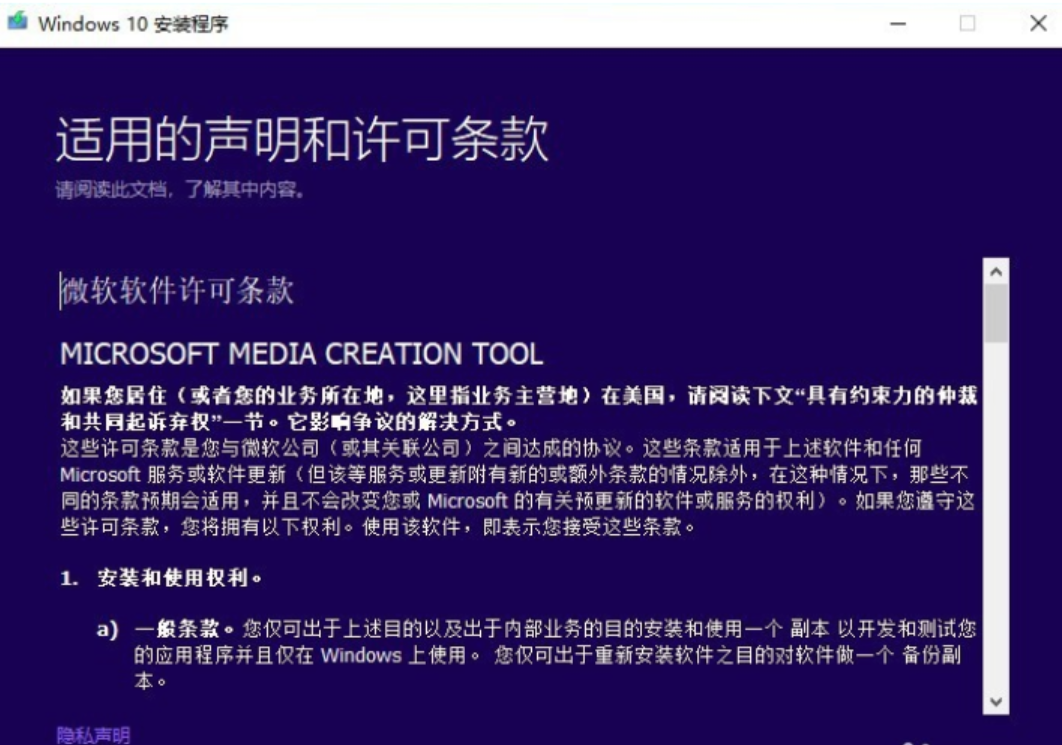Image resolution: width=1062 pixels, height=745 pixels.
Task: Click the Windows 10 安装程序 title bar text
Action: coord(133,24)
